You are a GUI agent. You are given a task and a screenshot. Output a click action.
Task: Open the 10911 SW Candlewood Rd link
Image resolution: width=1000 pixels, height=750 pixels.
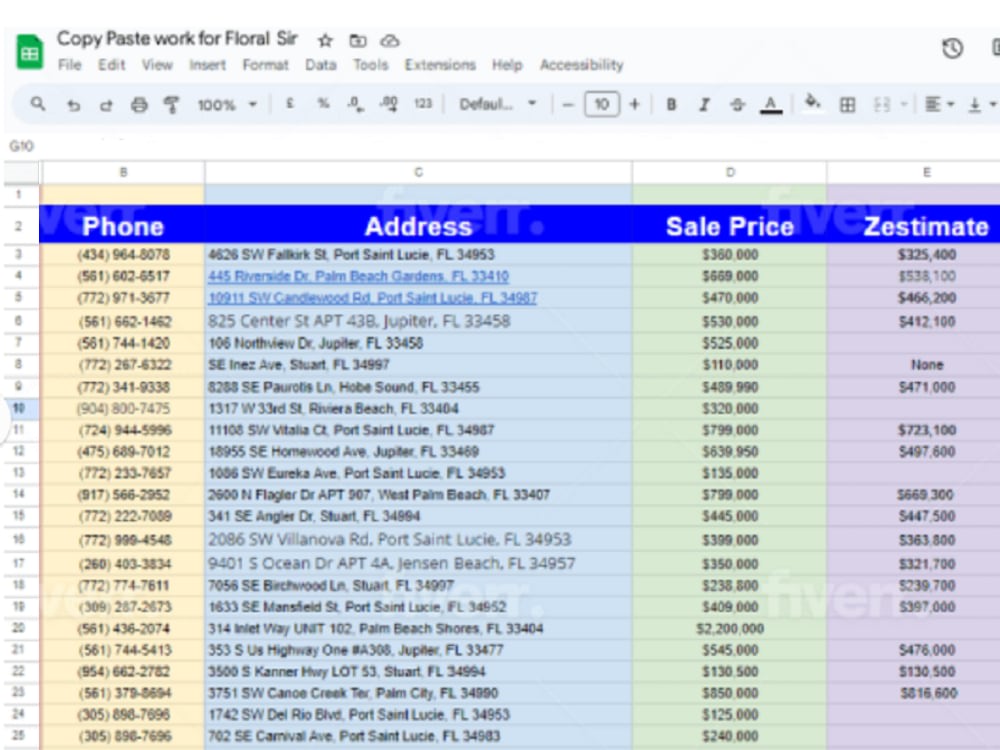tap(372, 298)
